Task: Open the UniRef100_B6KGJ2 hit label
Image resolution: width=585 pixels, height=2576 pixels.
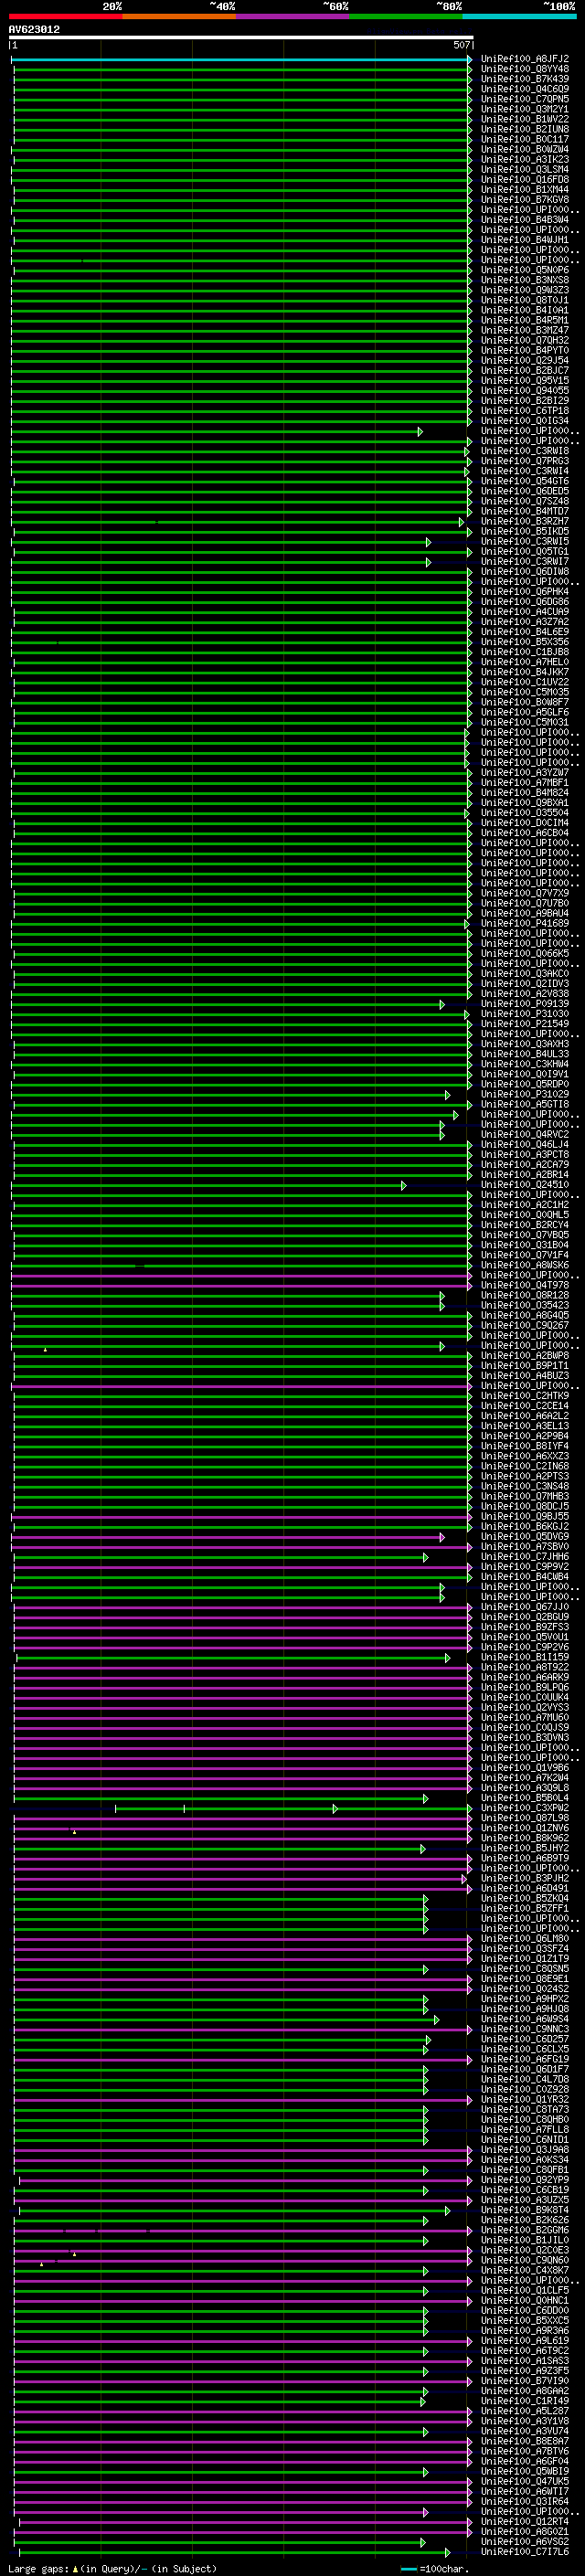Action: pyautogui.click(x=525, y=1526)
